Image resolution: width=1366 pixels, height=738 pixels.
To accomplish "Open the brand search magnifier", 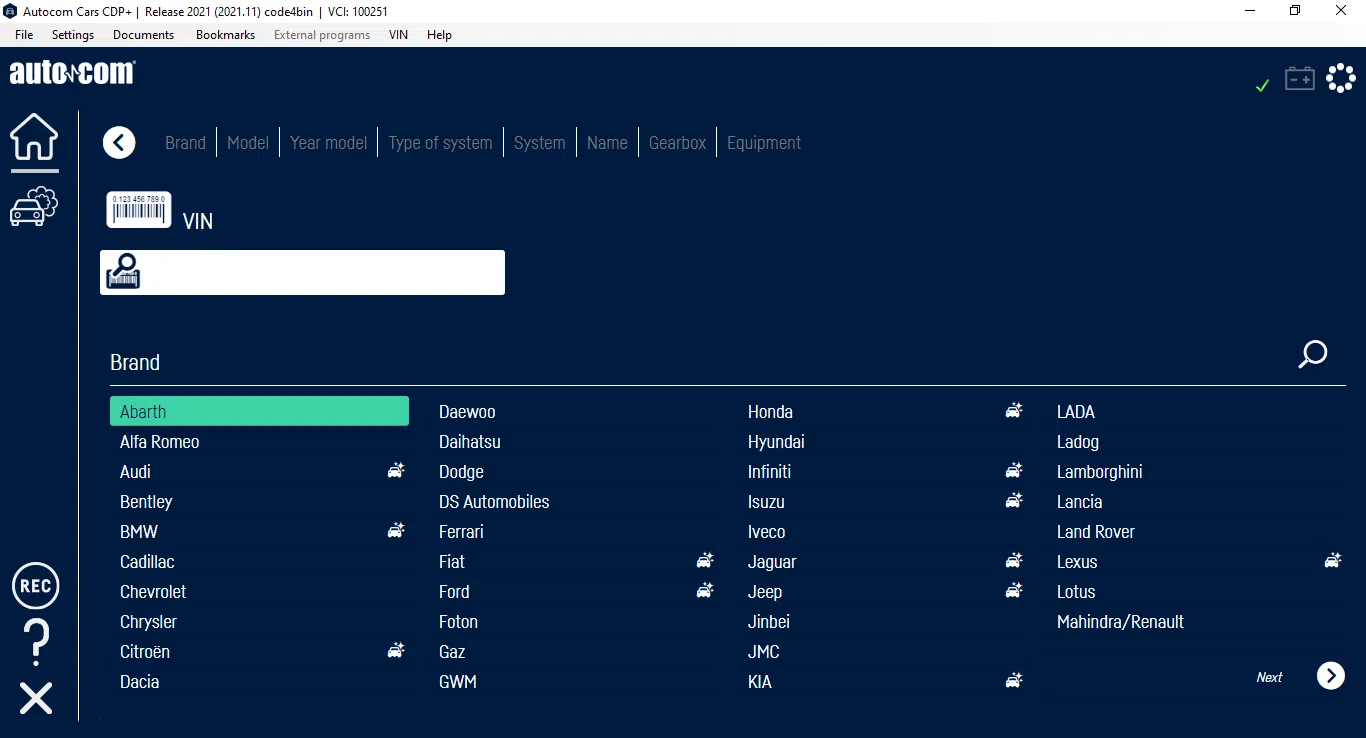I will click(1312, 354).
